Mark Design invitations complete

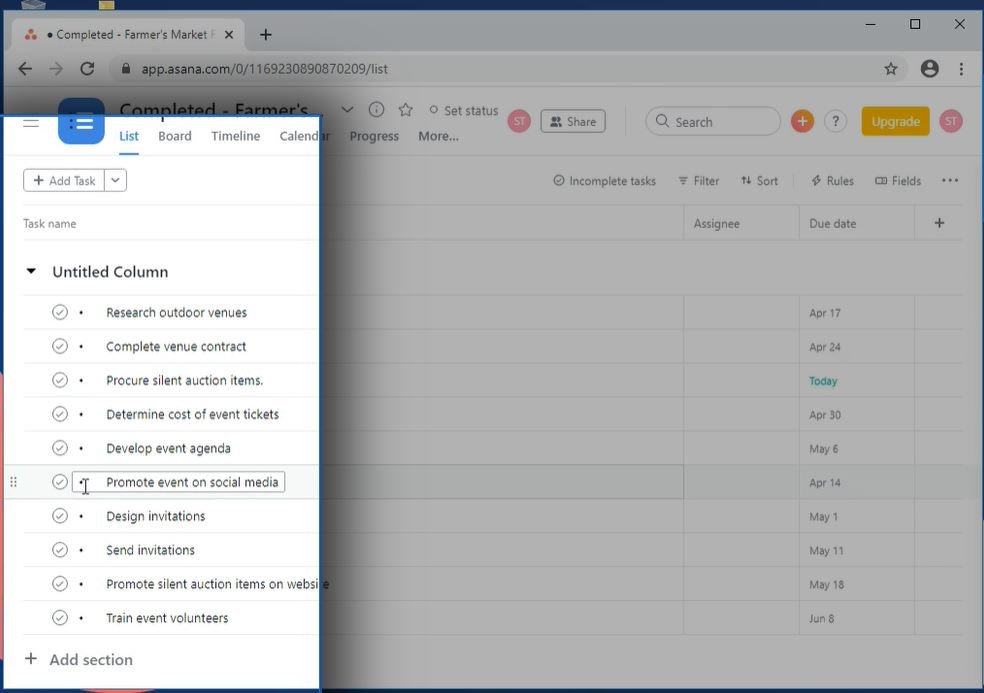pos(60,515)
